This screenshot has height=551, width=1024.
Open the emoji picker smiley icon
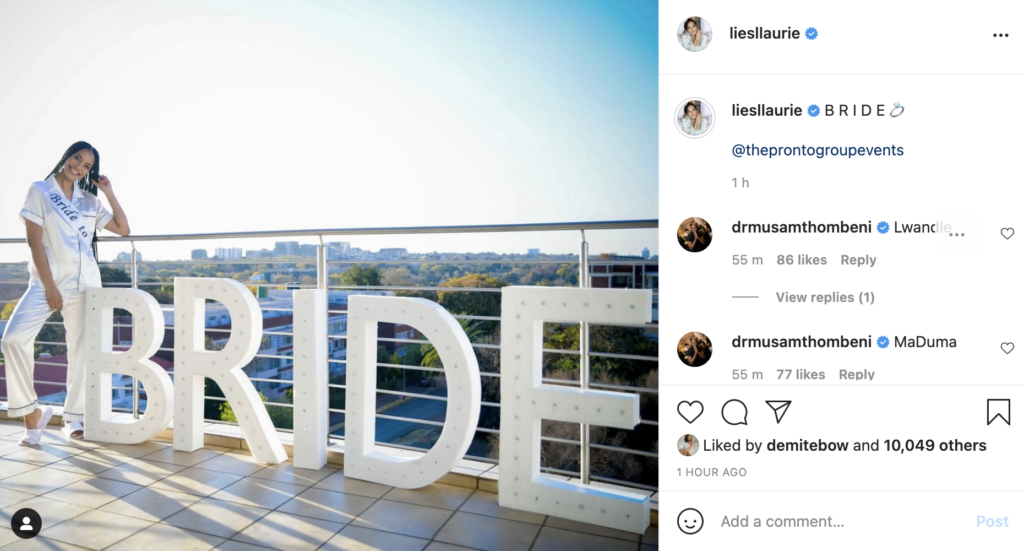point(690,521)
